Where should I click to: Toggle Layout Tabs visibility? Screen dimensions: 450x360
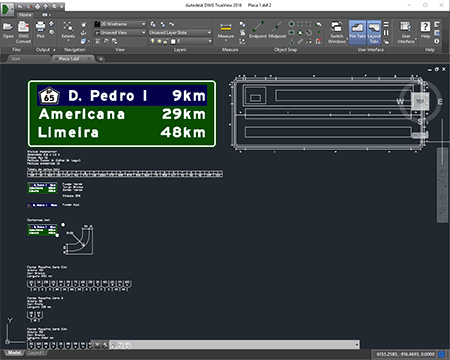click(374, 32)
